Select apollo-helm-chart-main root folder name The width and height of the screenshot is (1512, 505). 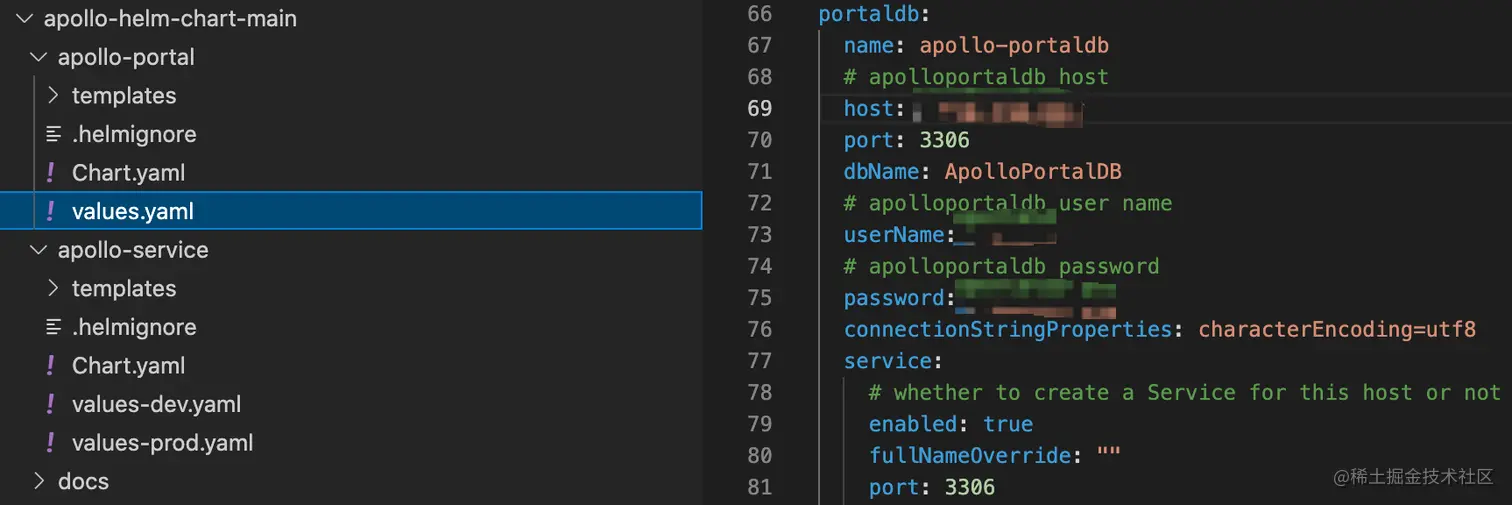[x=170, y=19]
